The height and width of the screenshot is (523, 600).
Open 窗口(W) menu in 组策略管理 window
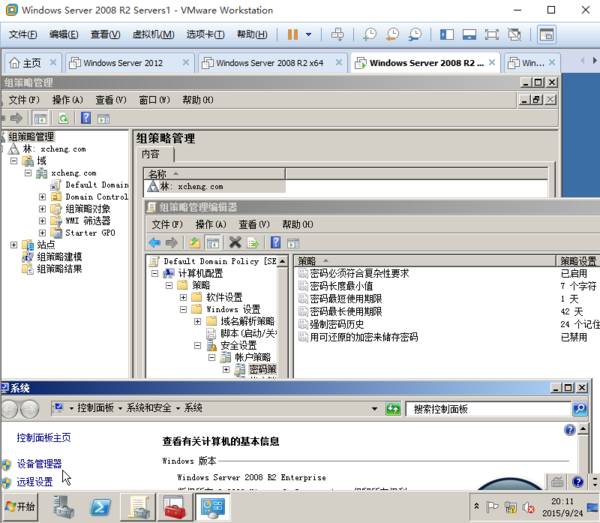coord(154,100)
